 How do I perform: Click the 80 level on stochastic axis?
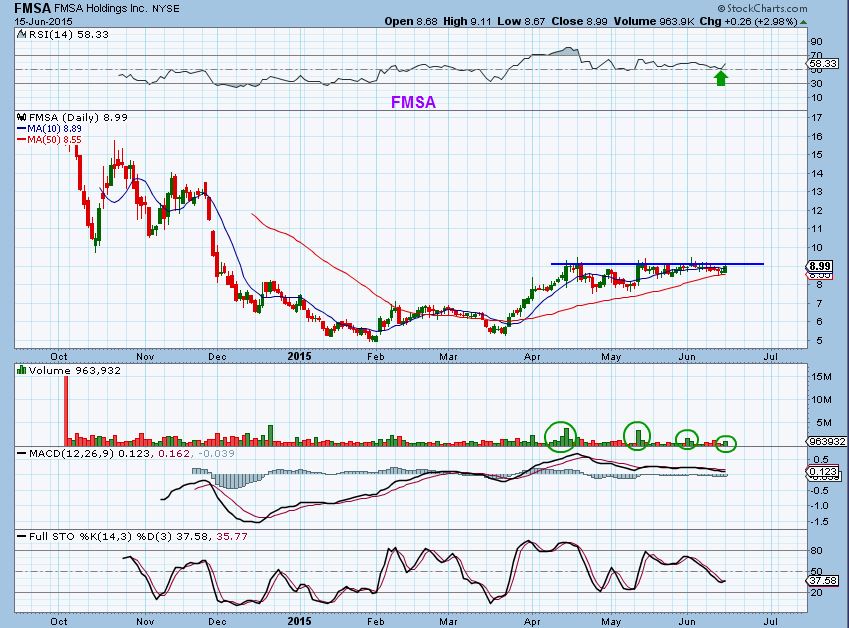(817, 551)
